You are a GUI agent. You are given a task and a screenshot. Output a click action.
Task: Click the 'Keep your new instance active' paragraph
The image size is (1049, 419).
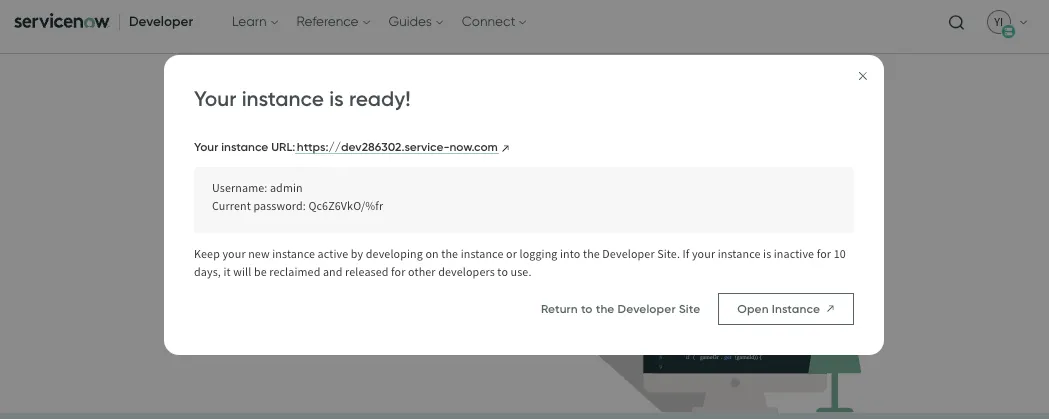click(x=520, y=263)
